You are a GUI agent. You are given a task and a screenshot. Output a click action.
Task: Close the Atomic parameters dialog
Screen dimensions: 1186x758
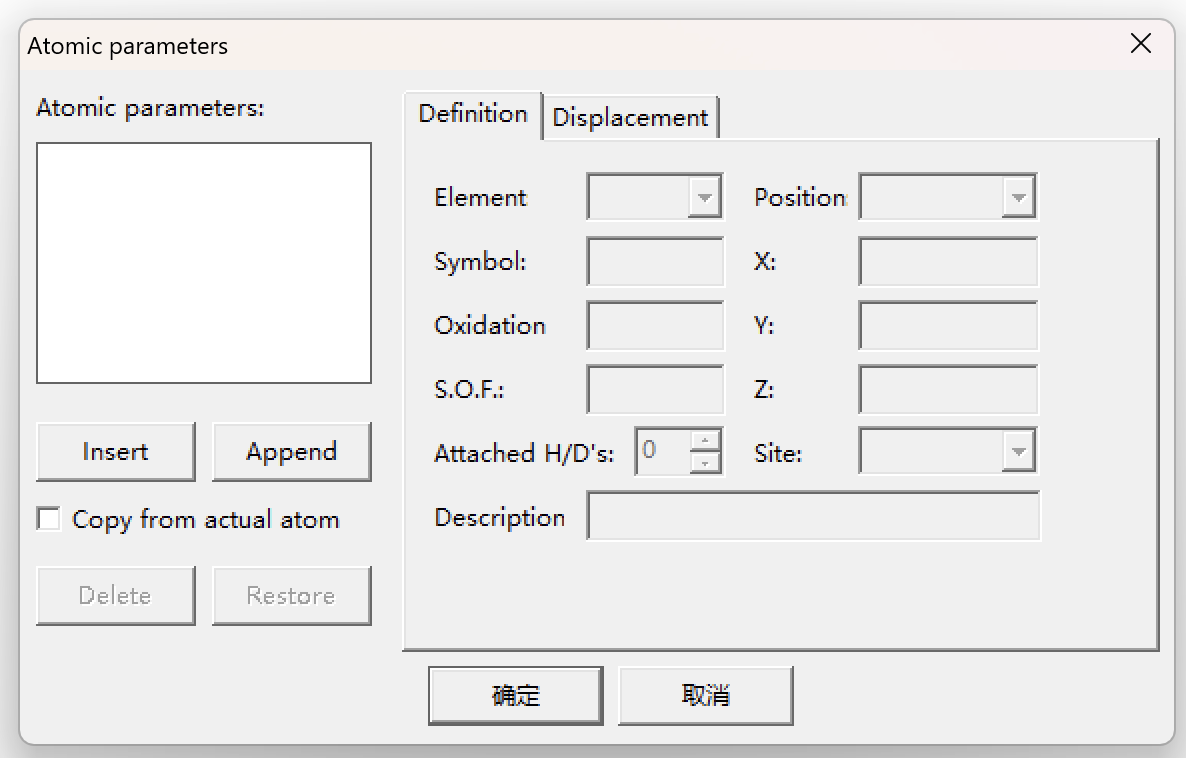click(x=1140, y=44)
